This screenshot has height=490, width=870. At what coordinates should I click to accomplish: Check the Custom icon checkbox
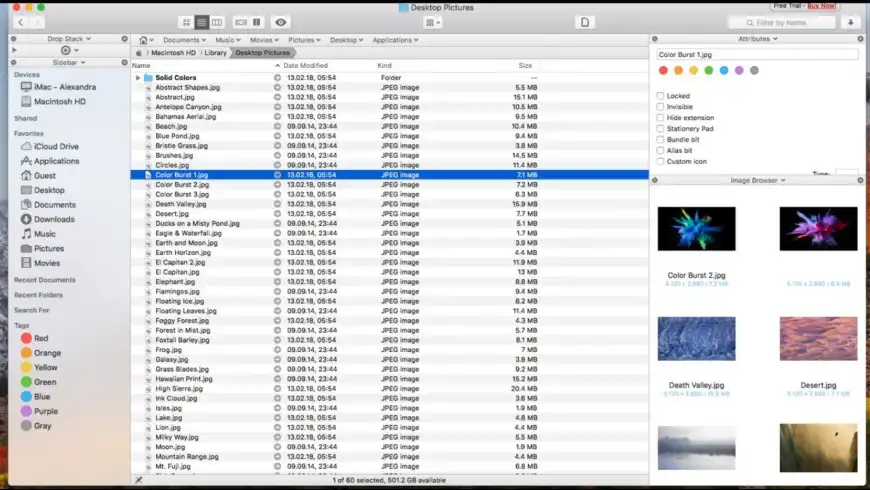[660, 161]
